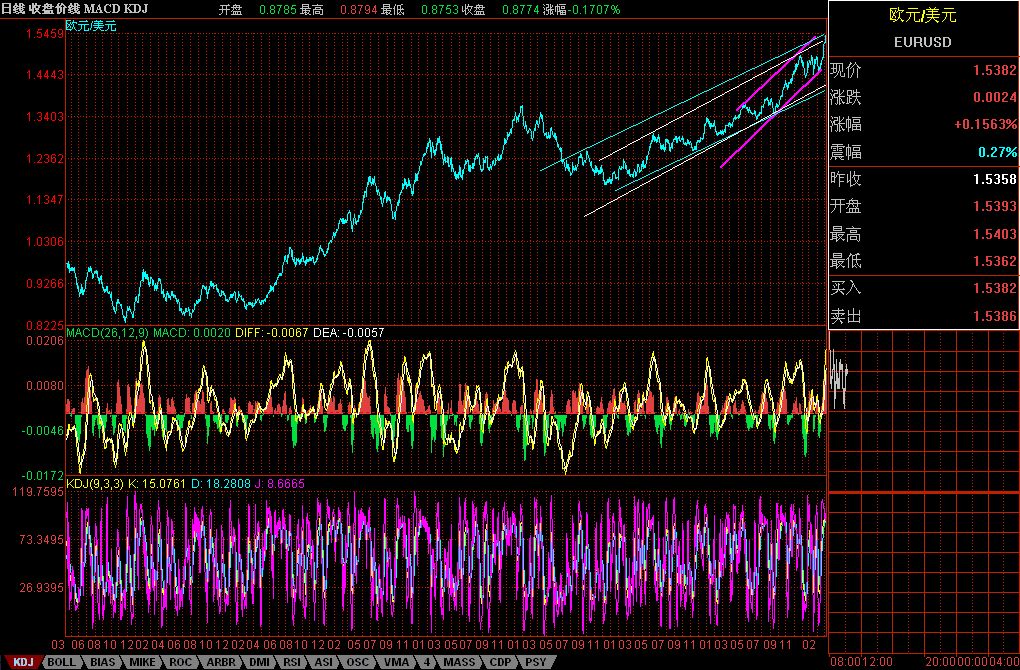Screen dimensions: 1020x670
Task: Switch to the BOLL indicator tab
Action: pos(60,662)
